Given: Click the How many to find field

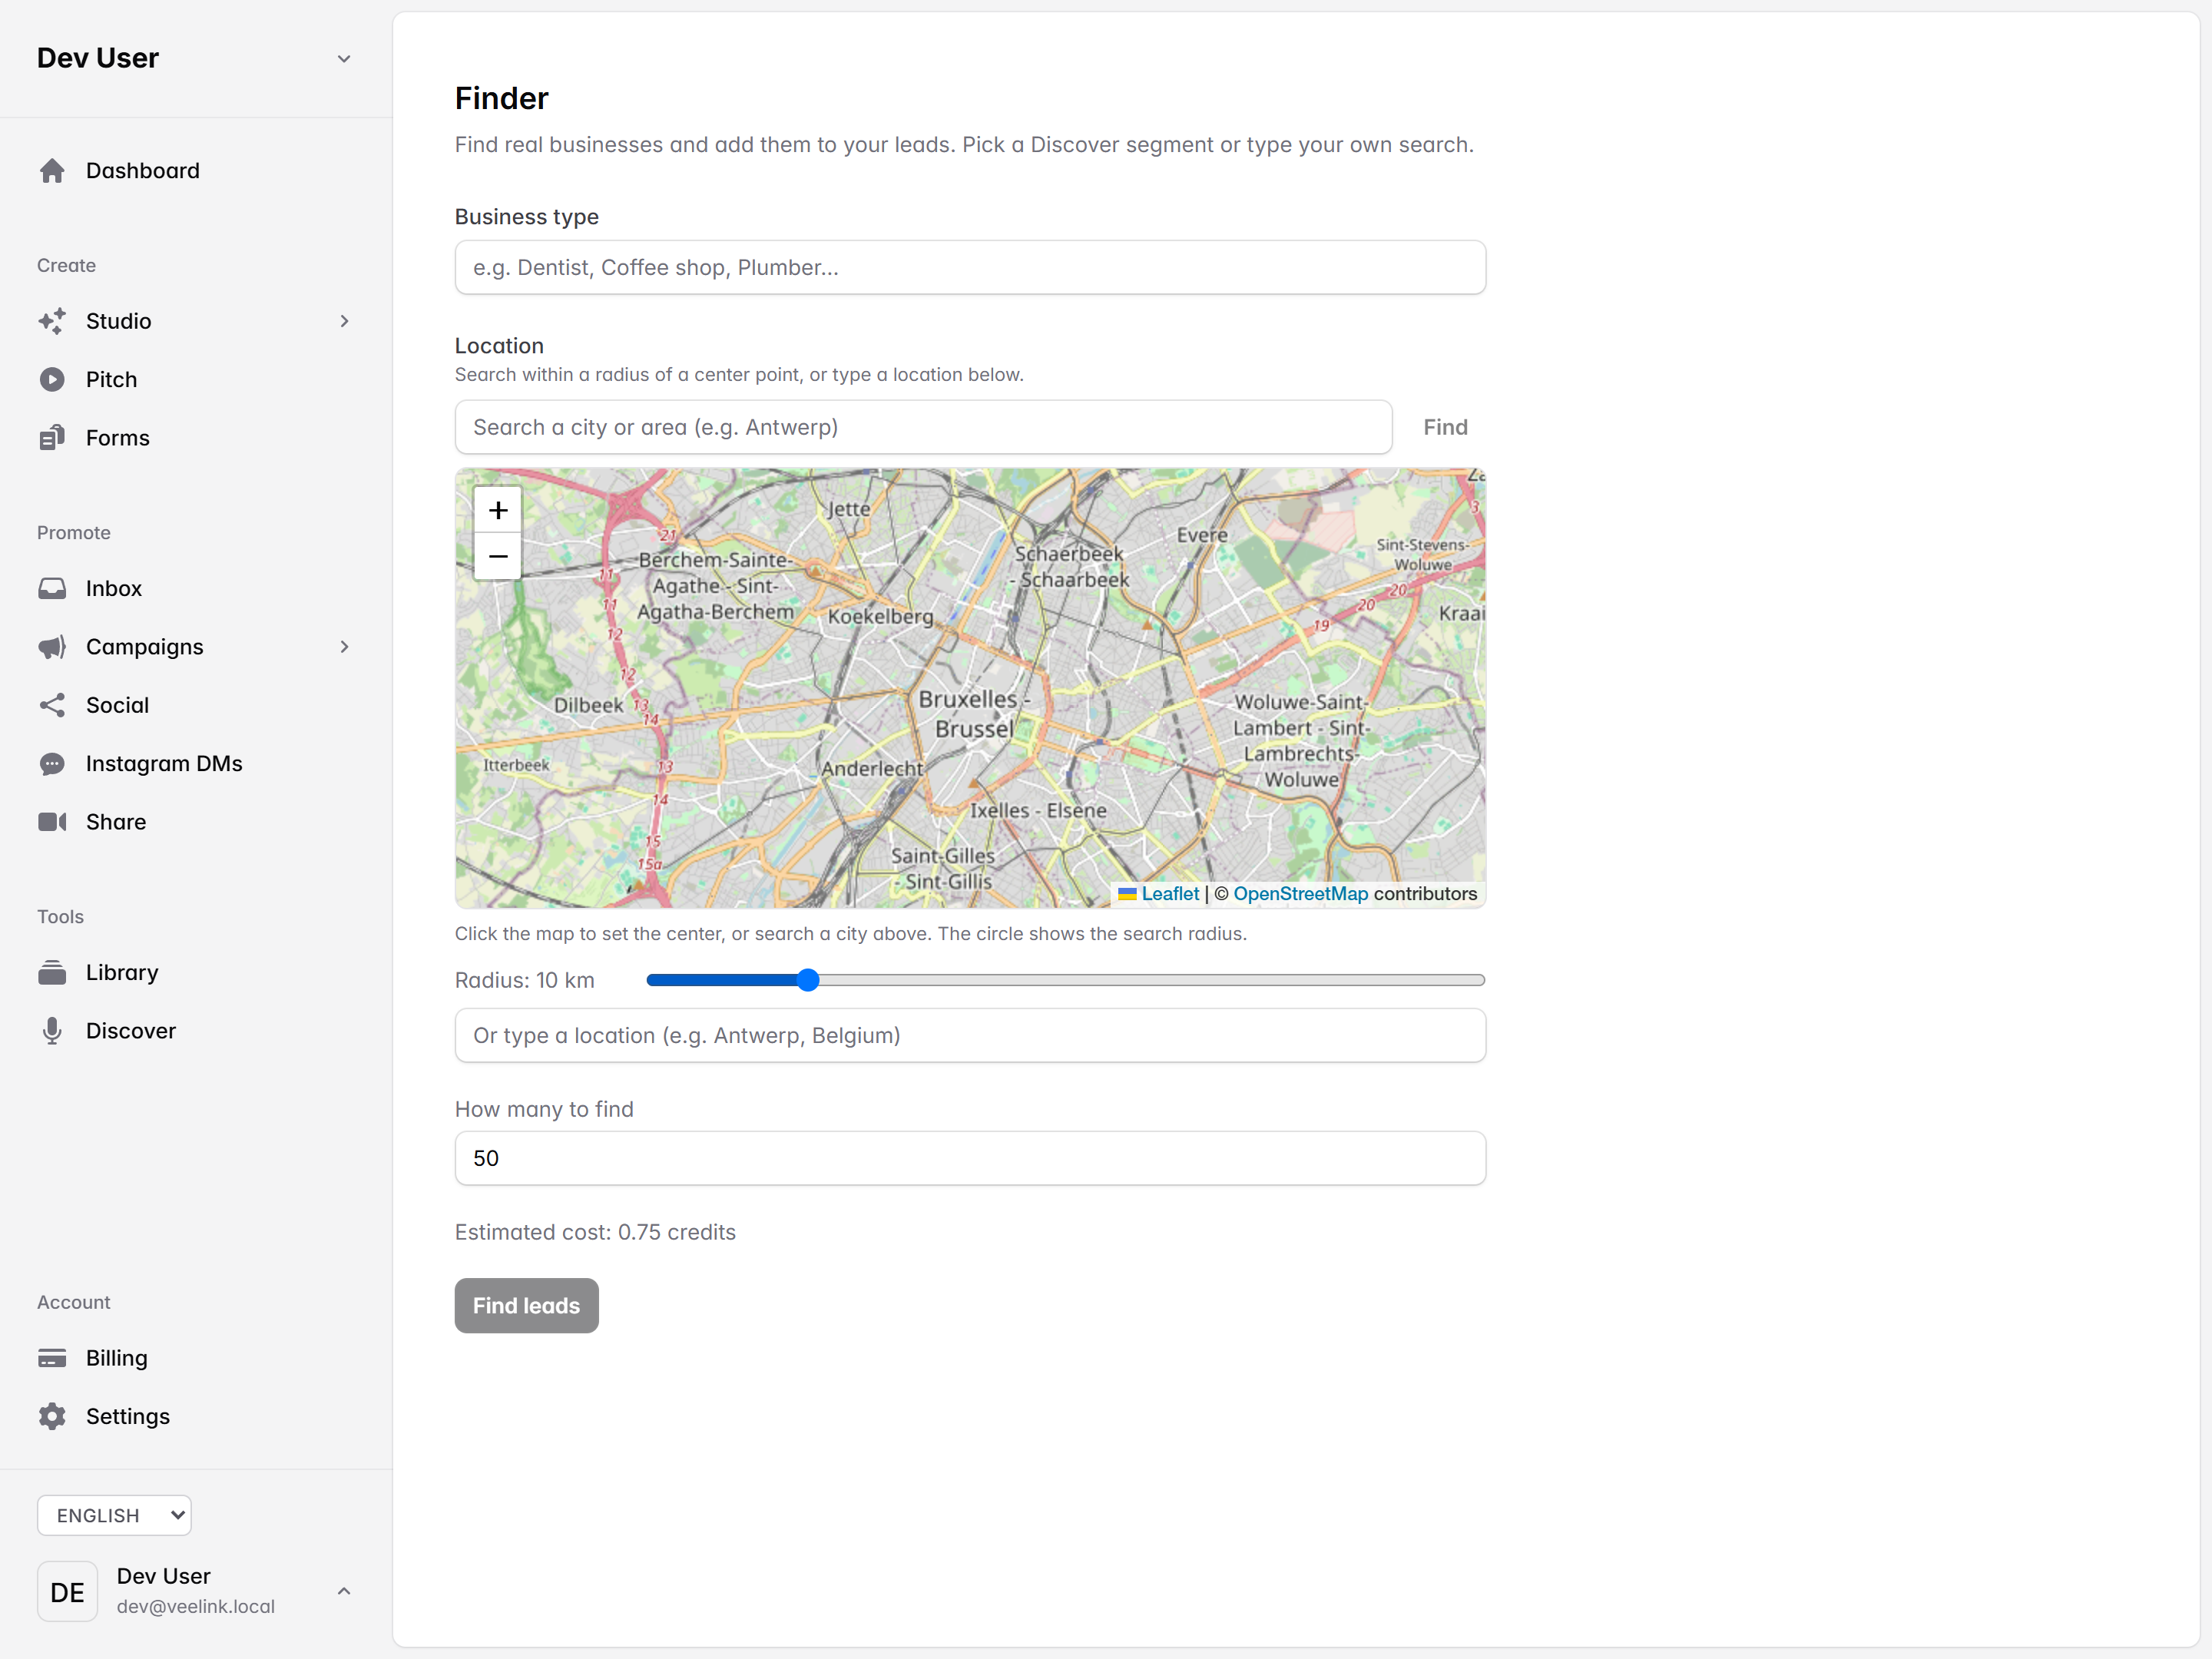Looking at the screenshot, I should pyautogui.click(x=970, y=1158).
